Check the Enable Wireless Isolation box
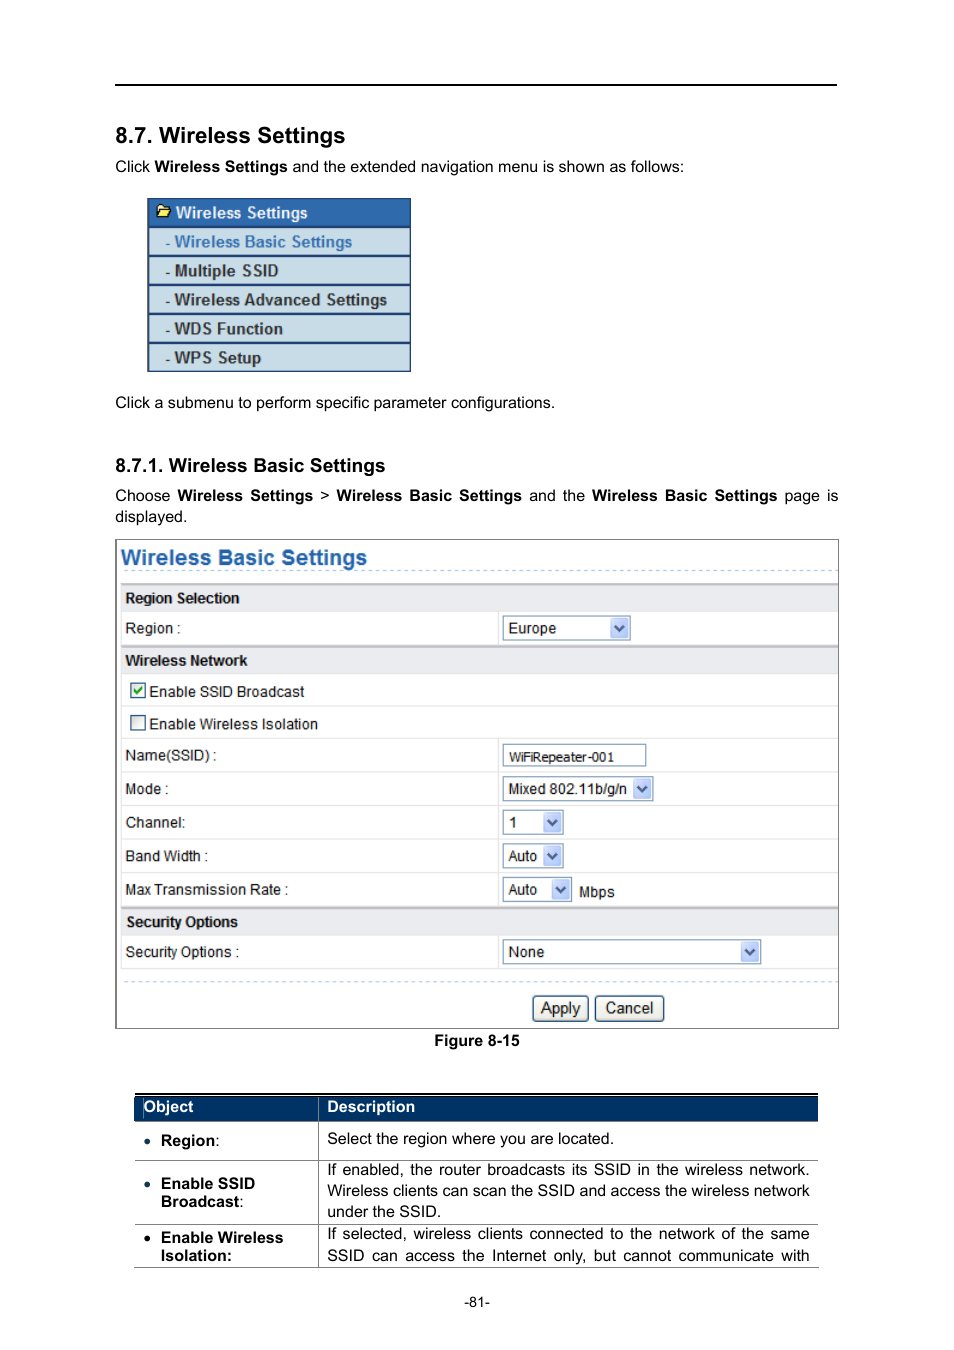This screenshot has height=1350, width=954. [138, 723]
